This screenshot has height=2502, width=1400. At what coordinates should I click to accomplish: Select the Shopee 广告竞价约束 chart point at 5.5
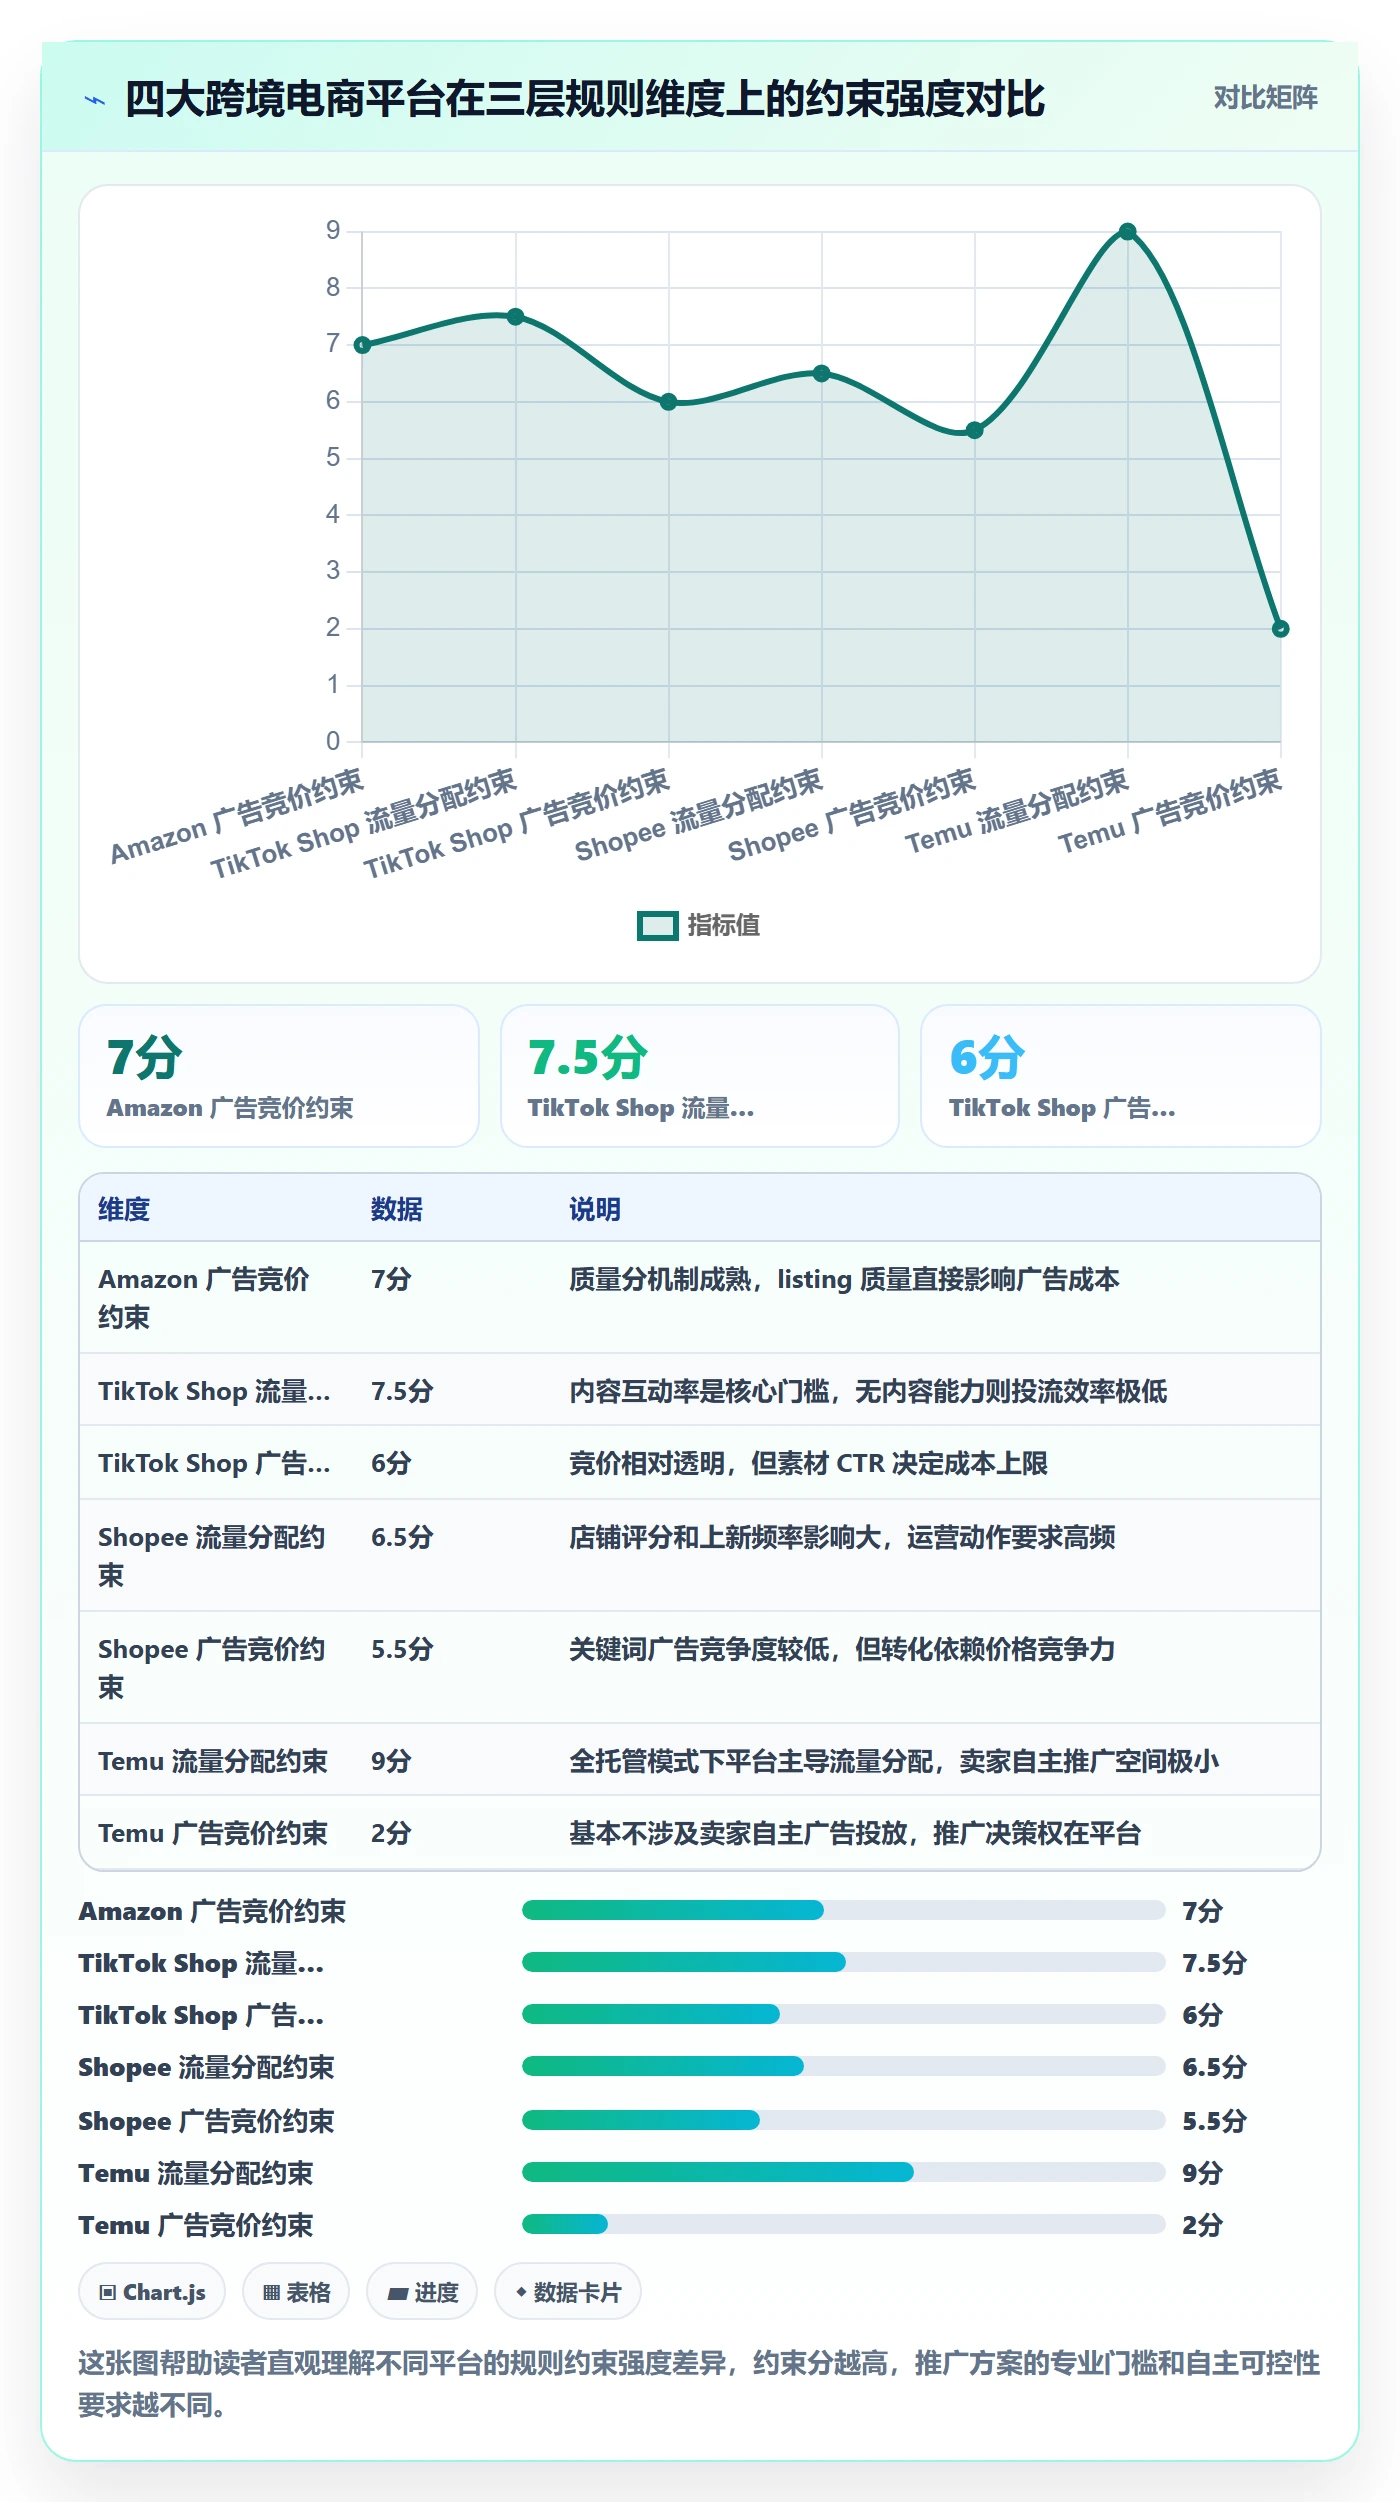pos(975,431)
